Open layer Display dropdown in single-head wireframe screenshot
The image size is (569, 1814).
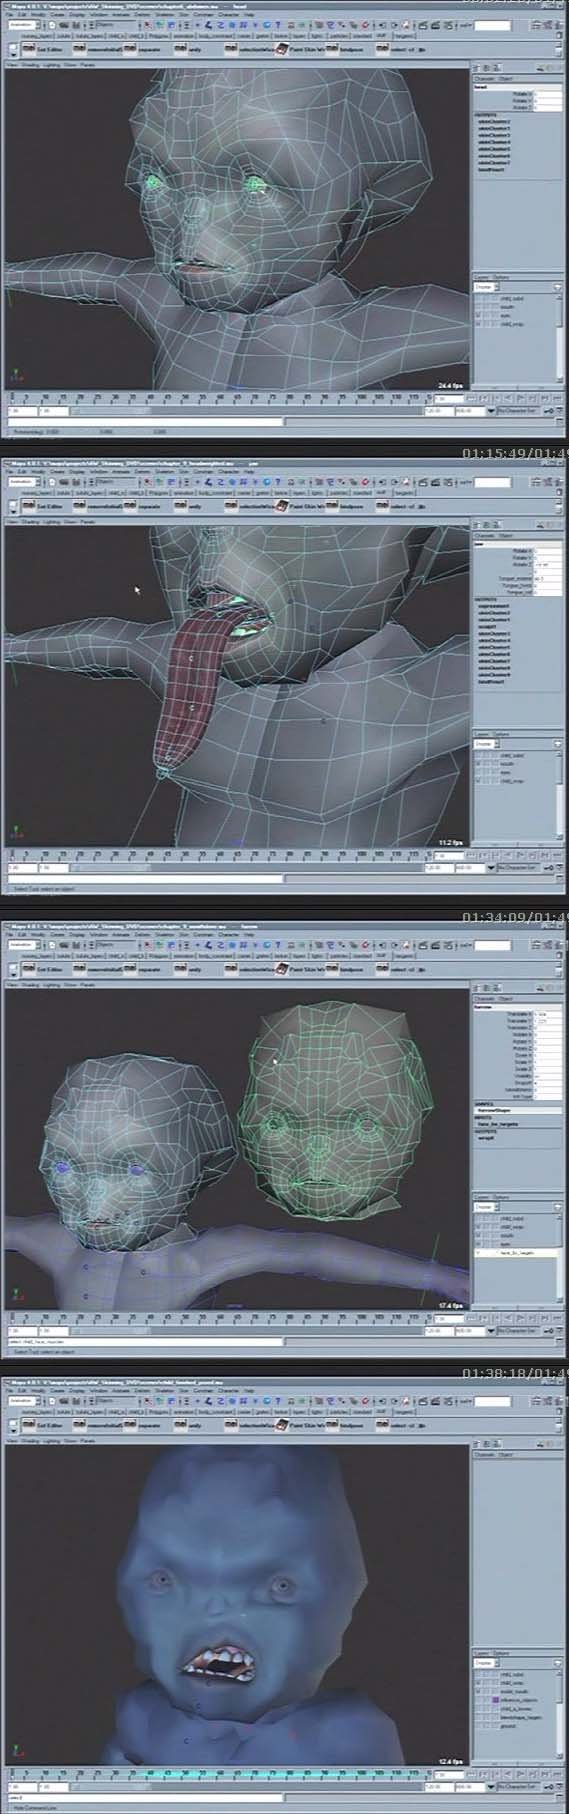click(486, 286)
